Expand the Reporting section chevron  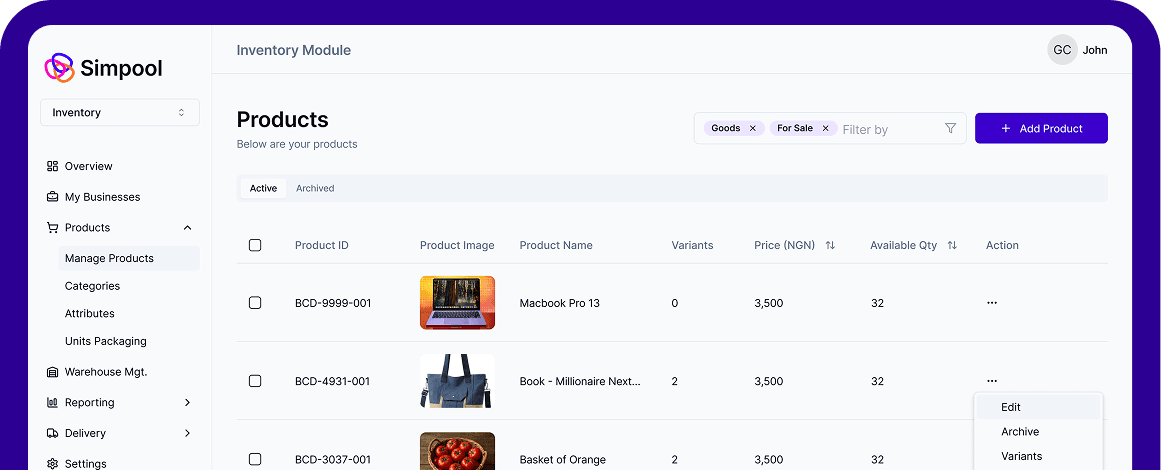tap(187, 403)
